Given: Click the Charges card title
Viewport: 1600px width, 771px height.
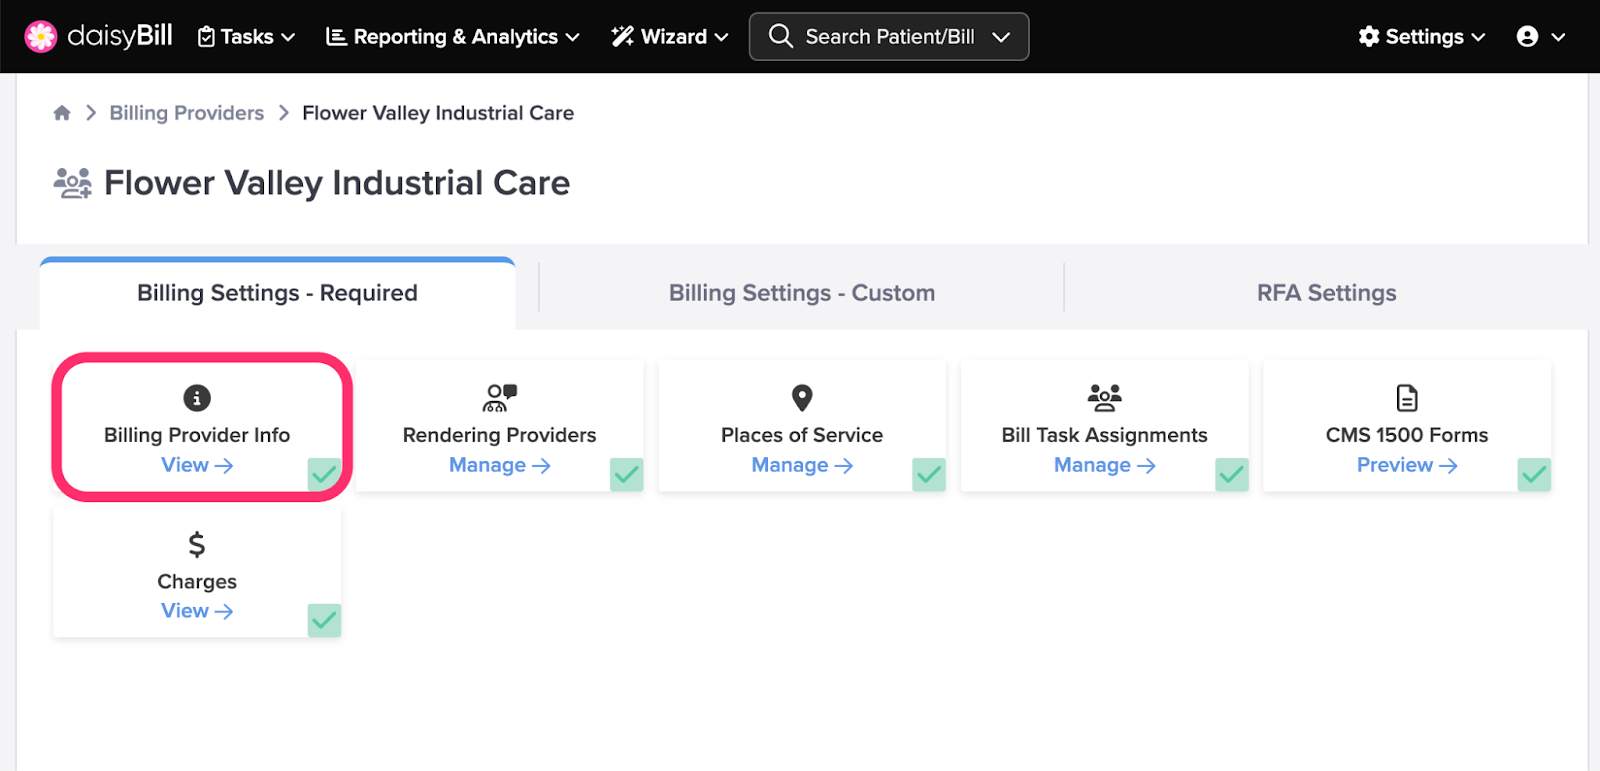Looking at the screenshot, I should tap(197, 581).
